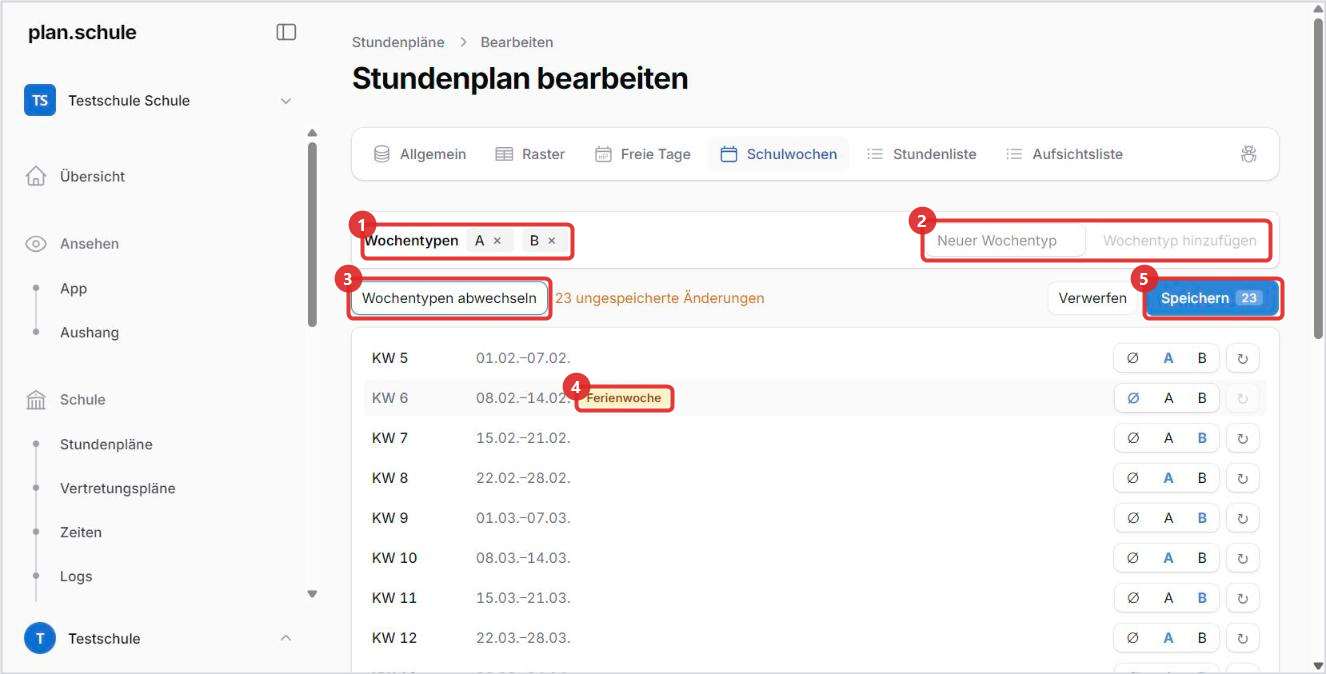This screenshot has width=1326, height=674.
Task: Select week type B for KW 12
Action: (x=1202, y=638)
